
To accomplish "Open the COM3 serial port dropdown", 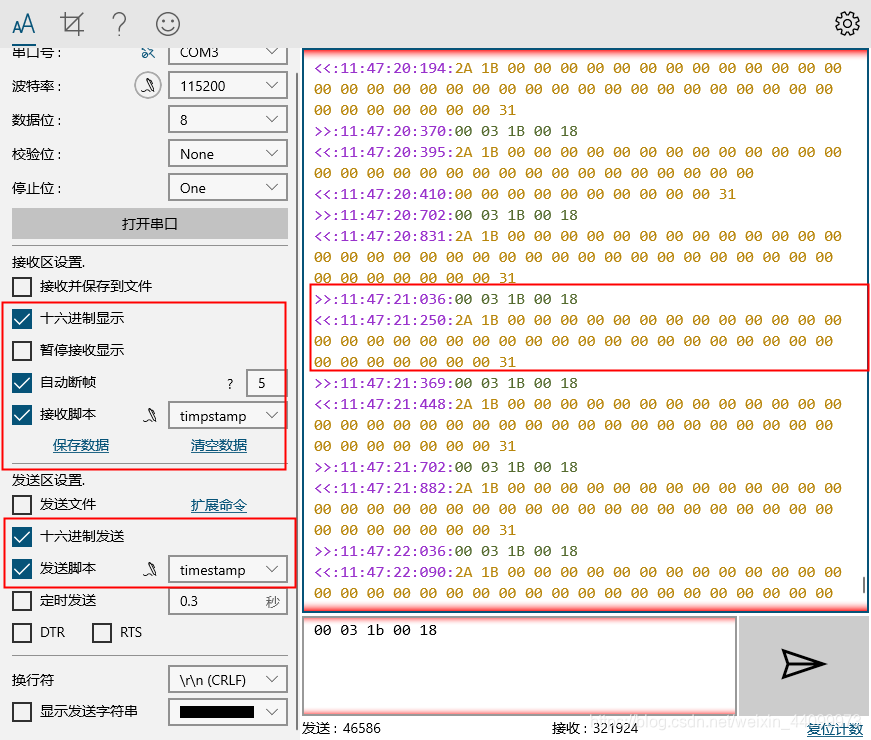I will [x=228, y=54].
